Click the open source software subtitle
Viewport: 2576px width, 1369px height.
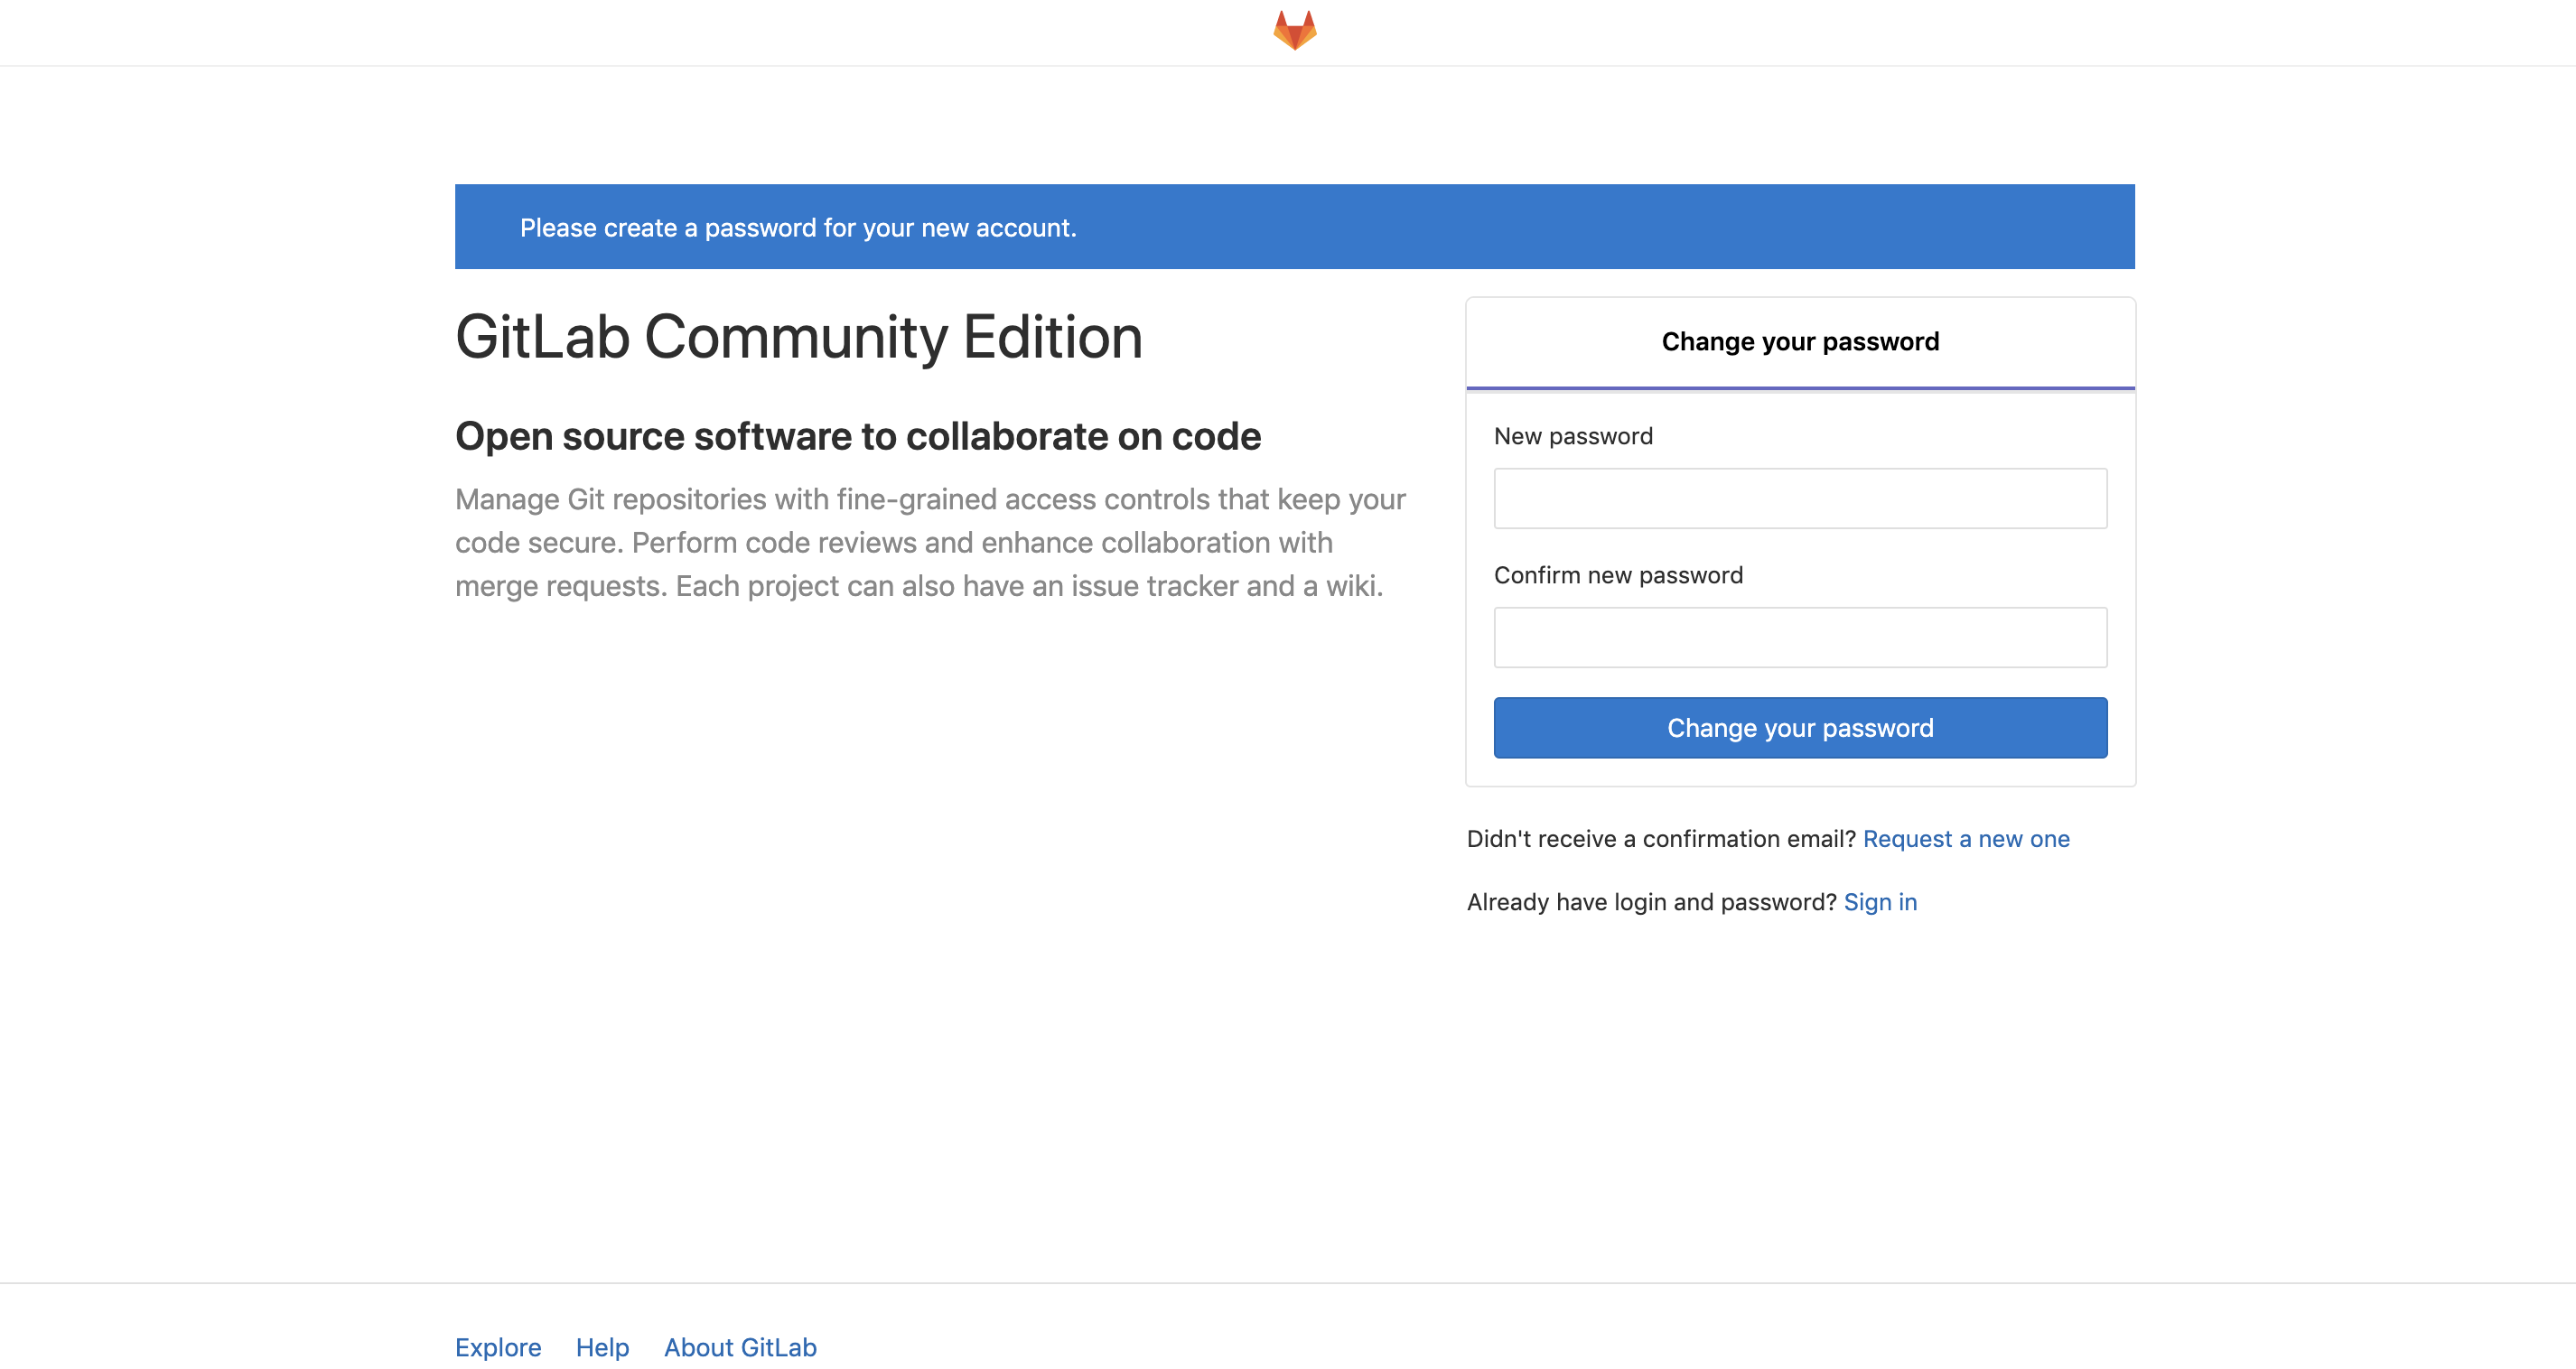858,436
